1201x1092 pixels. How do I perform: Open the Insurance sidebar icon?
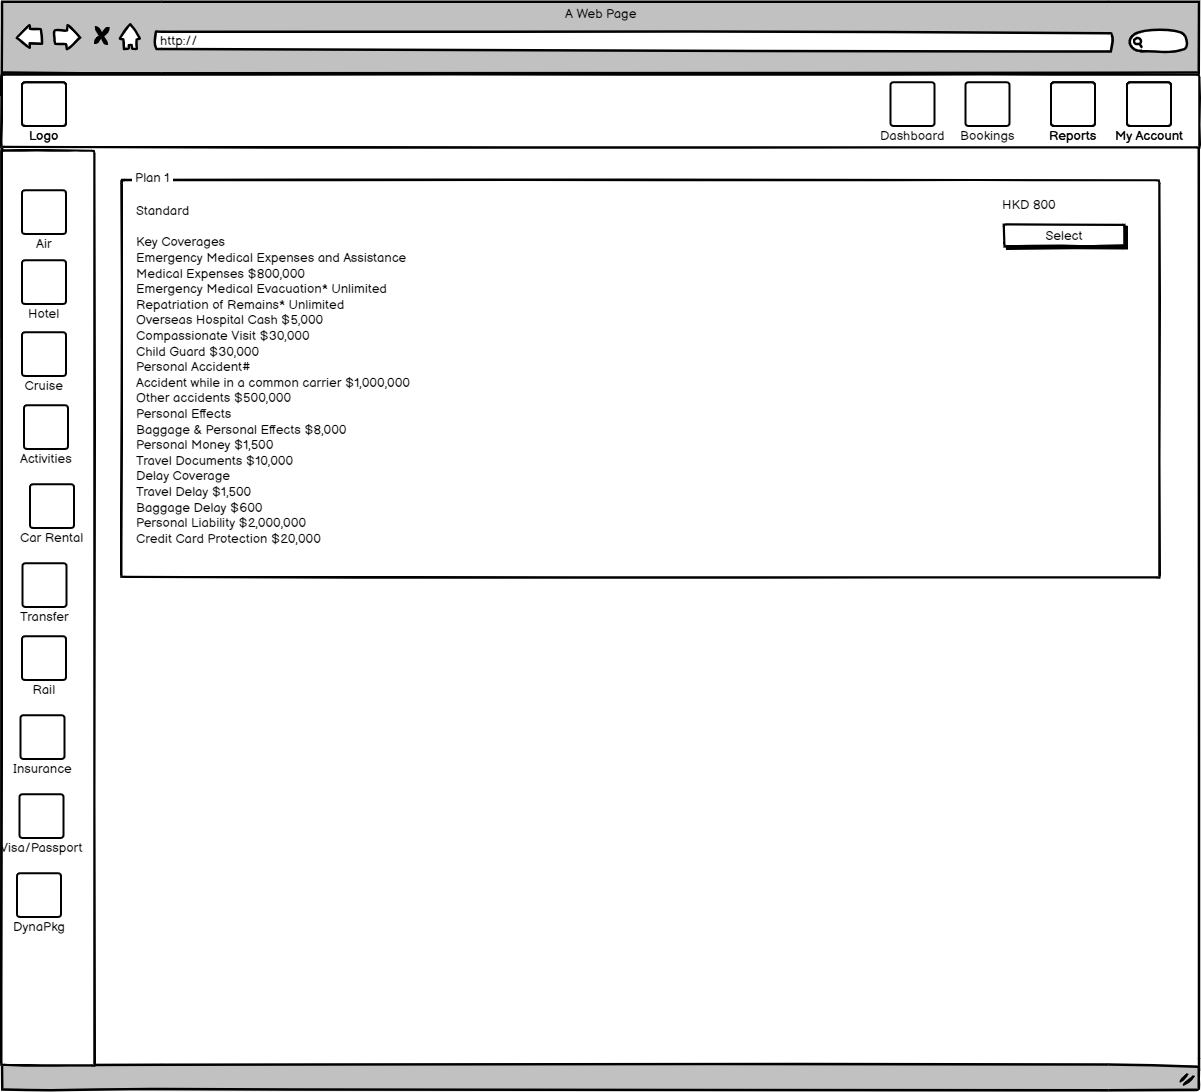tap(42, 737)
